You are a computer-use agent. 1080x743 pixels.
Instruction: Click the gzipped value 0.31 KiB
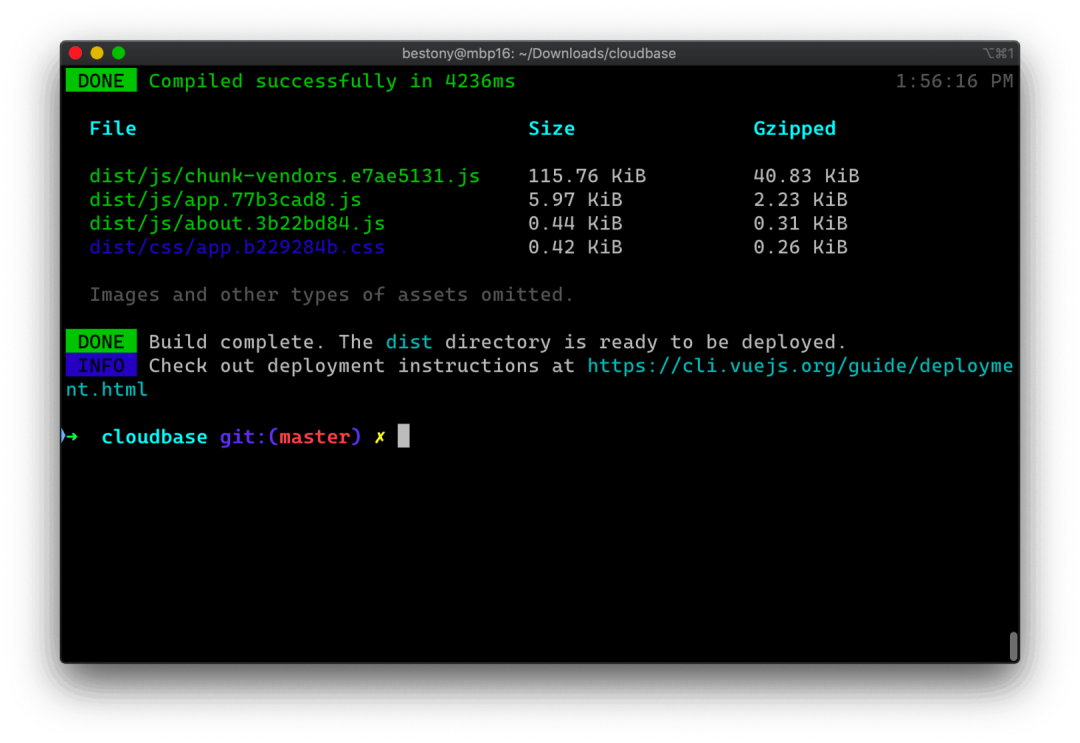click(x=800, y=223)
